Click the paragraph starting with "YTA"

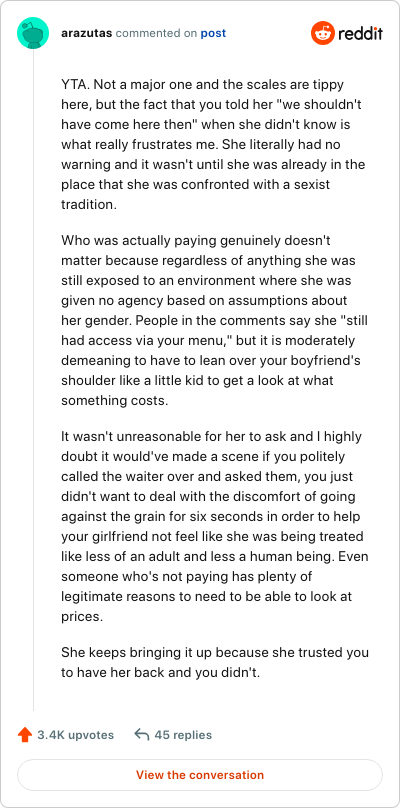click(x=213, y=144)
